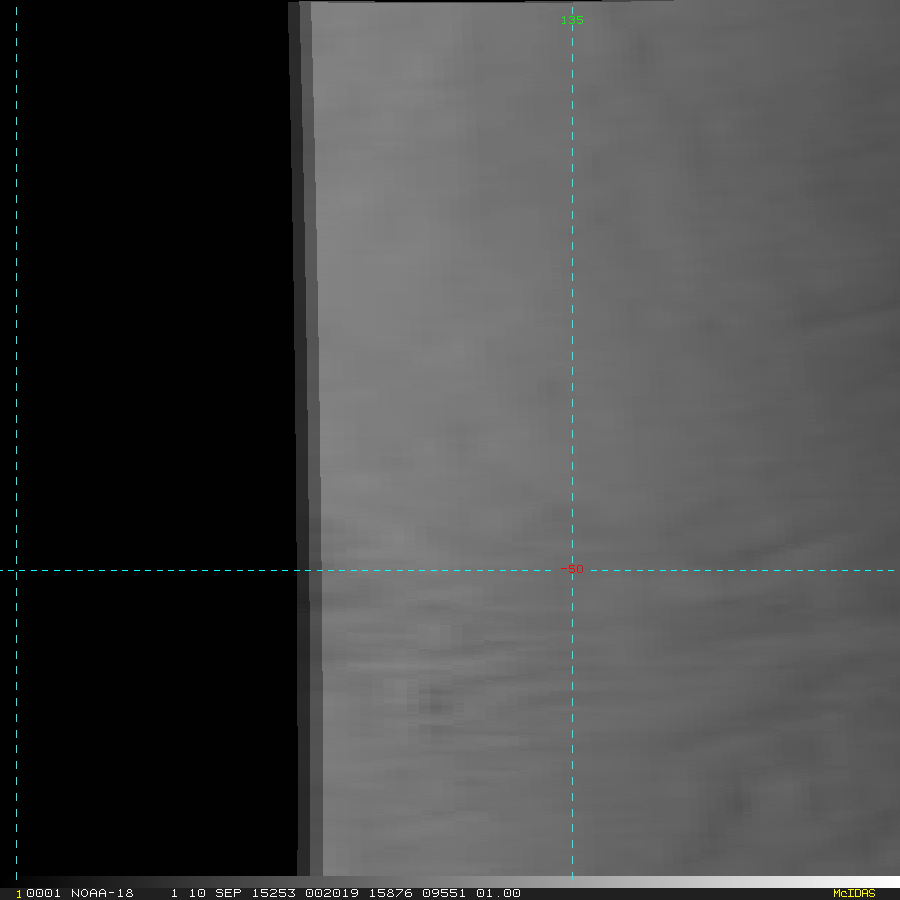Viewport: 900px width, 900px height.
Task: Click the 01.00 resolution value
Action: coord(497,893)
